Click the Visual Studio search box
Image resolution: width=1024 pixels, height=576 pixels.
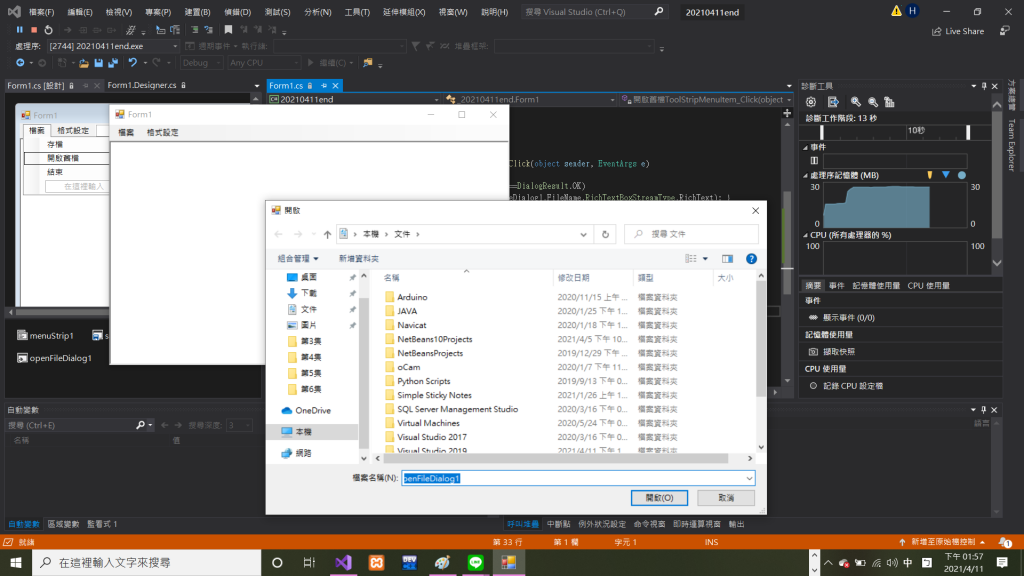click(x=594, y=12)
